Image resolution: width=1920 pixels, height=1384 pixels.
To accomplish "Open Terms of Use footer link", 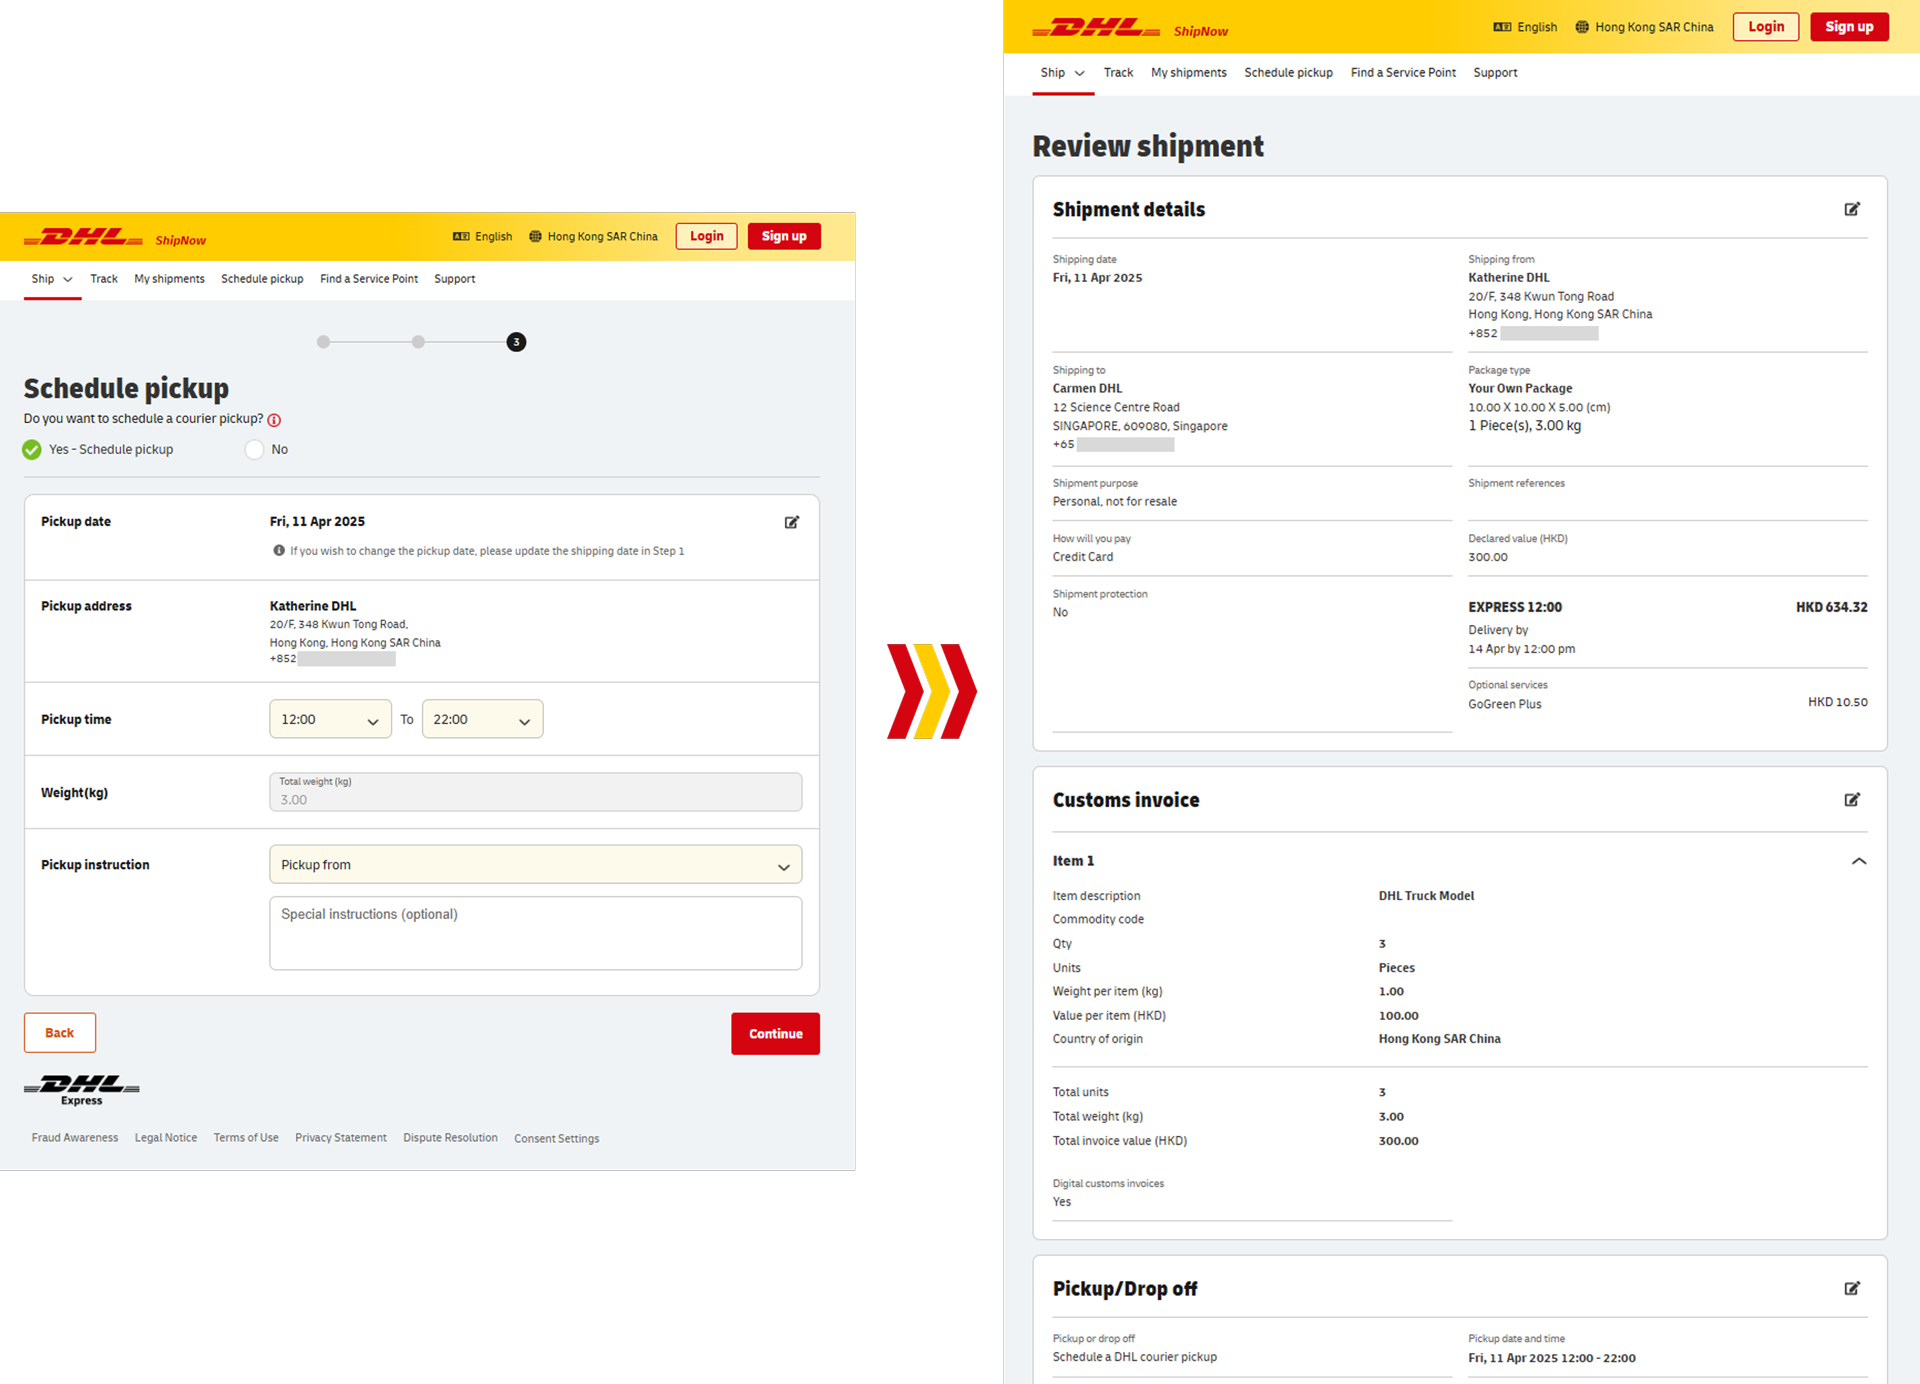I will pos(246,1138).
